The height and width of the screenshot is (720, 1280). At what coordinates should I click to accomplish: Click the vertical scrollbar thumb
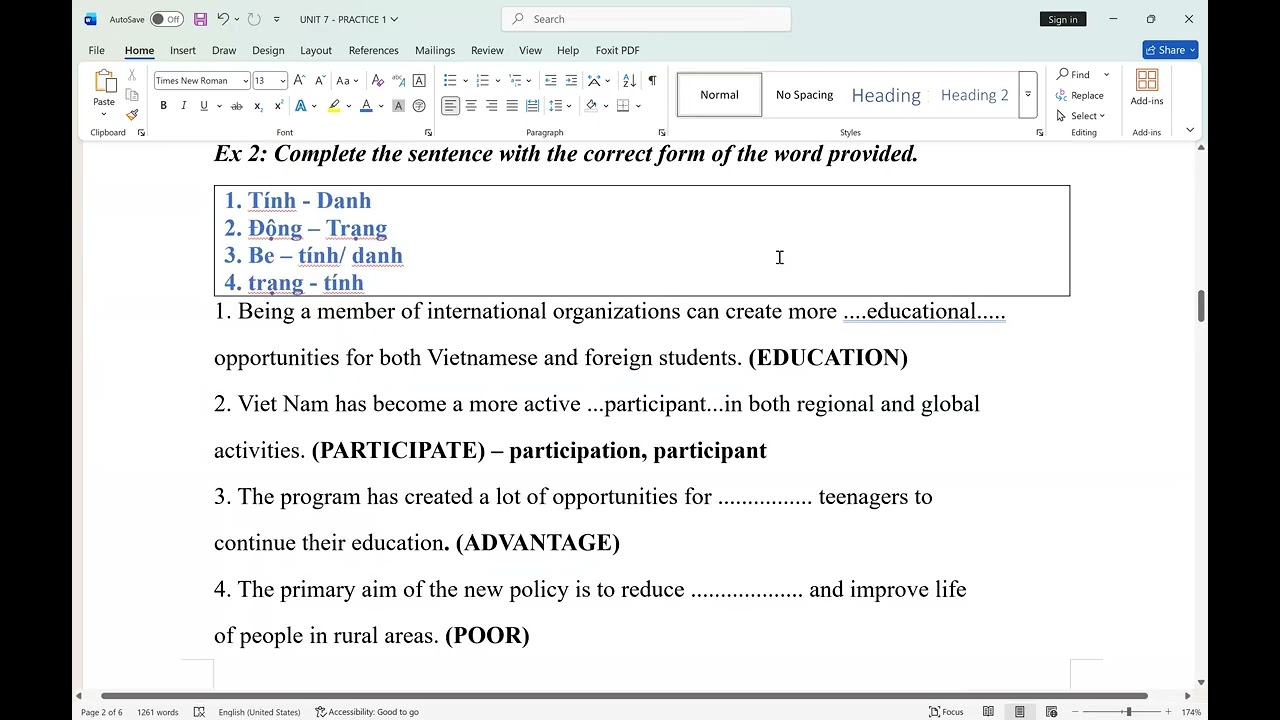coord(1201,306)
